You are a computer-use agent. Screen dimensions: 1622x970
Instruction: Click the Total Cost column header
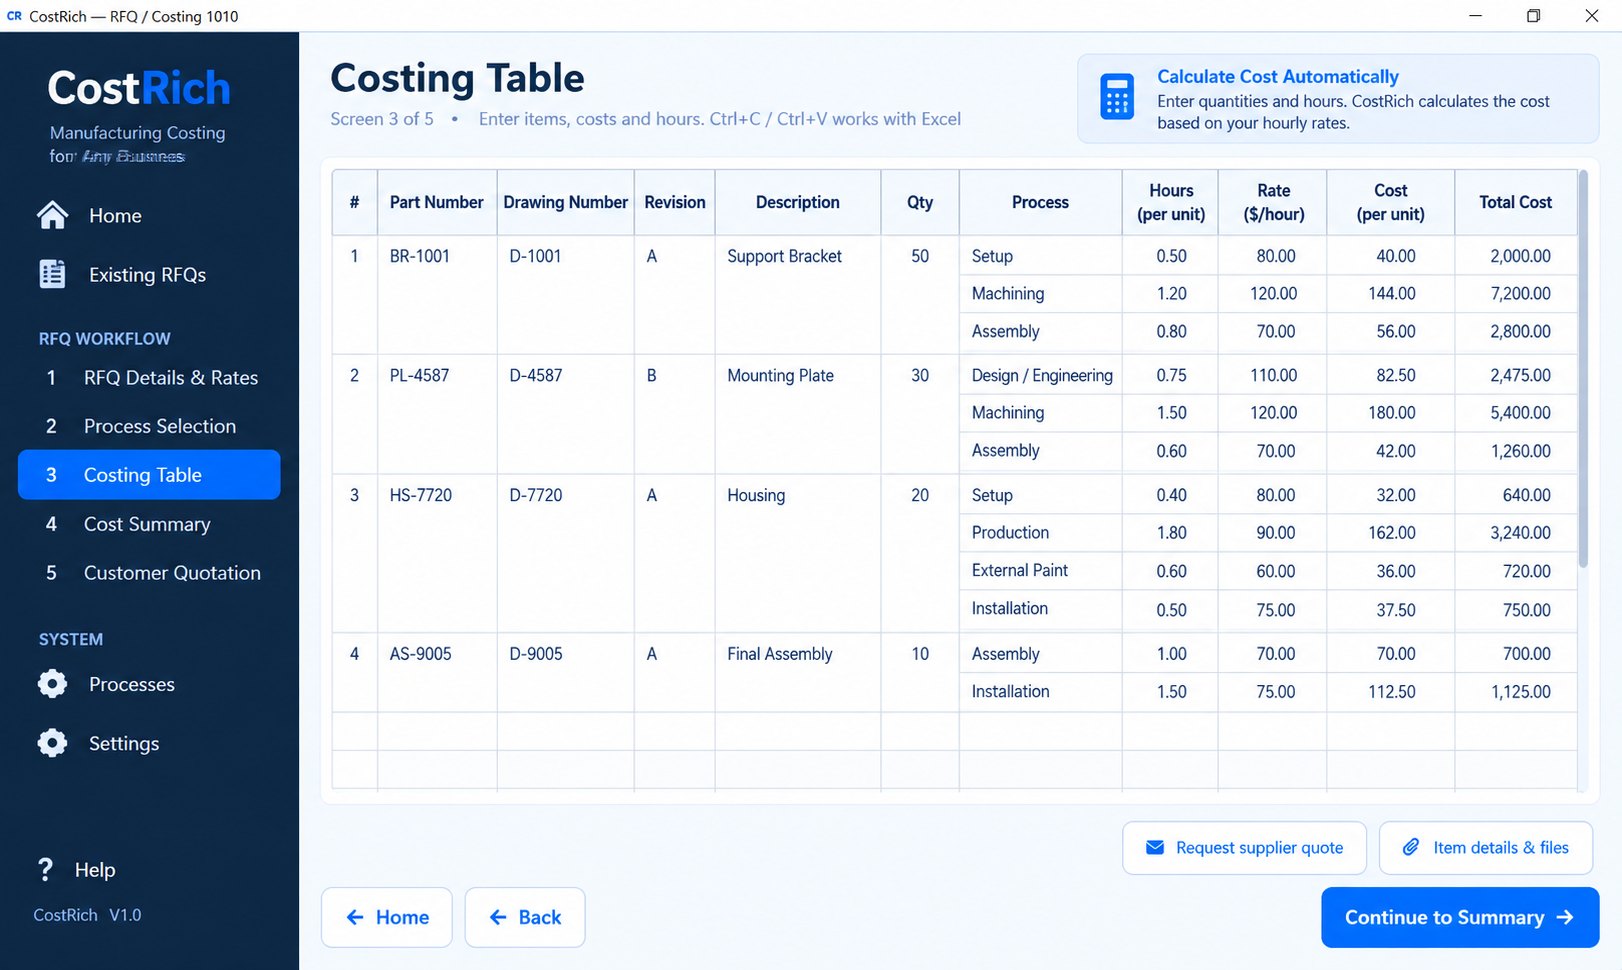click(x=1515, y=202)
